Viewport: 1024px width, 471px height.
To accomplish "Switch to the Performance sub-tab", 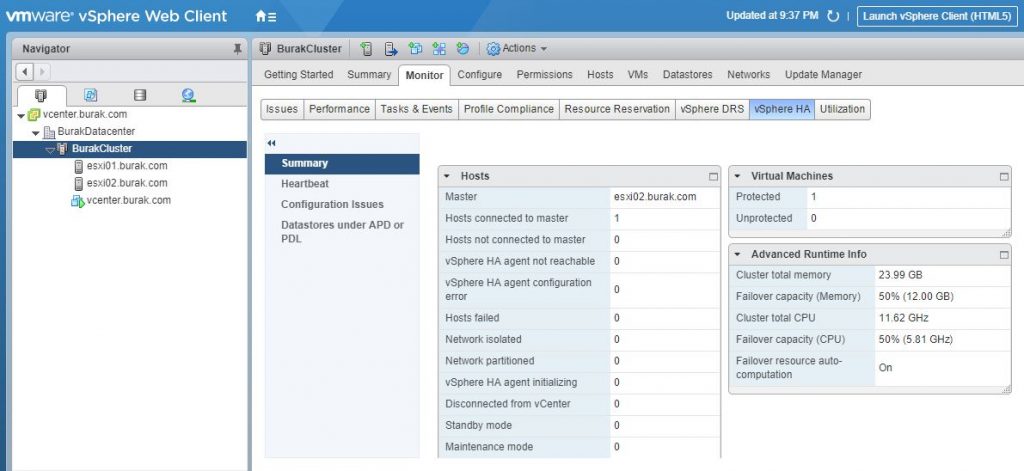I will pyautogui.click(x=340, y=110).
